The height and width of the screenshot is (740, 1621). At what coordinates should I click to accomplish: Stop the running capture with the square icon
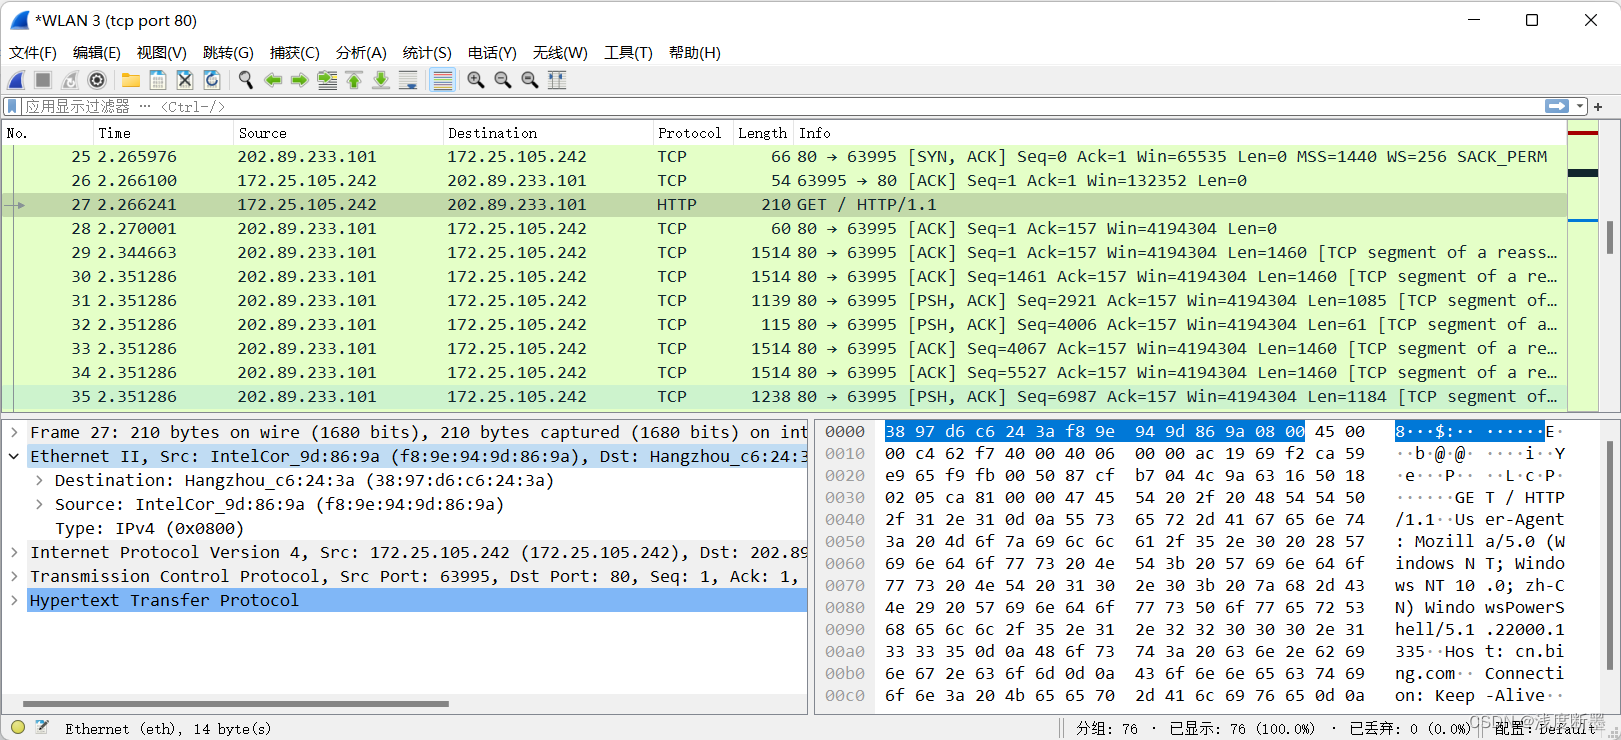(43, 80)
